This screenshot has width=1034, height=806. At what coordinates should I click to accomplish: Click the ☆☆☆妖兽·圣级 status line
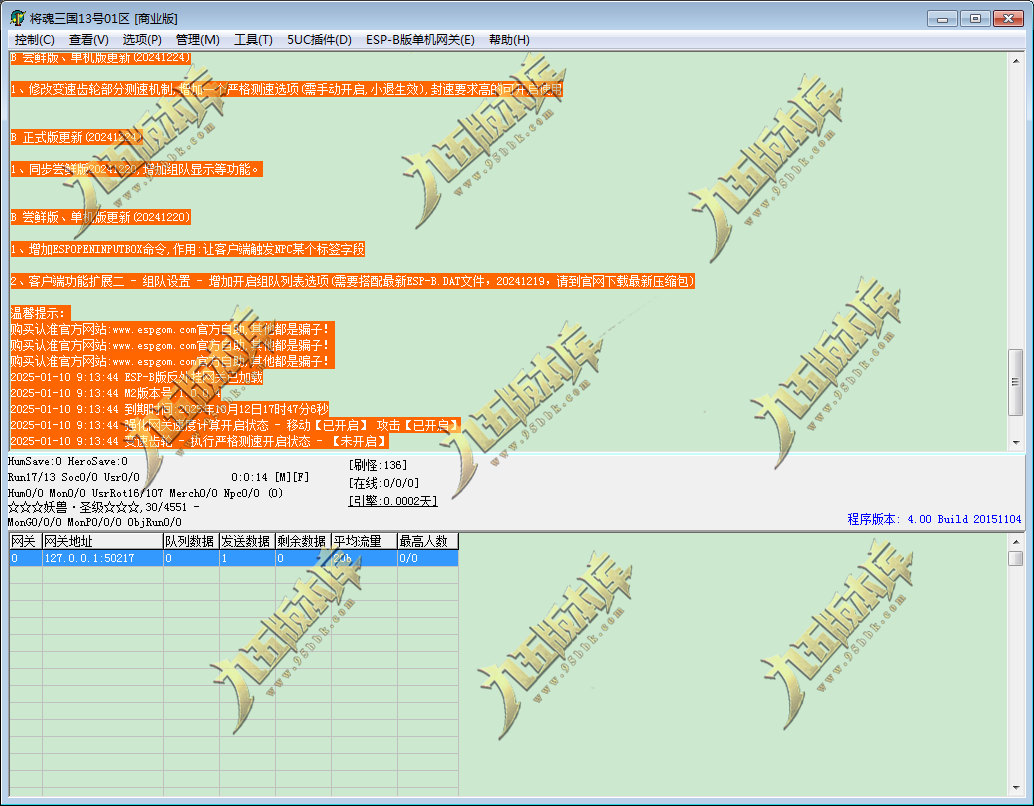pyautogui.click(x=104, y=507)
